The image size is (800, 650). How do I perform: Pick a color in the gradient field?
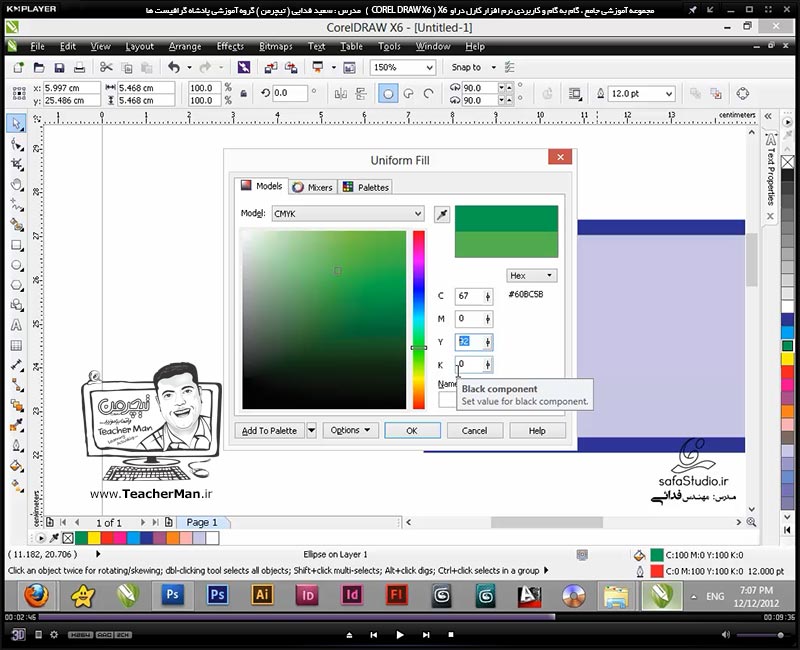click(324, 320)
